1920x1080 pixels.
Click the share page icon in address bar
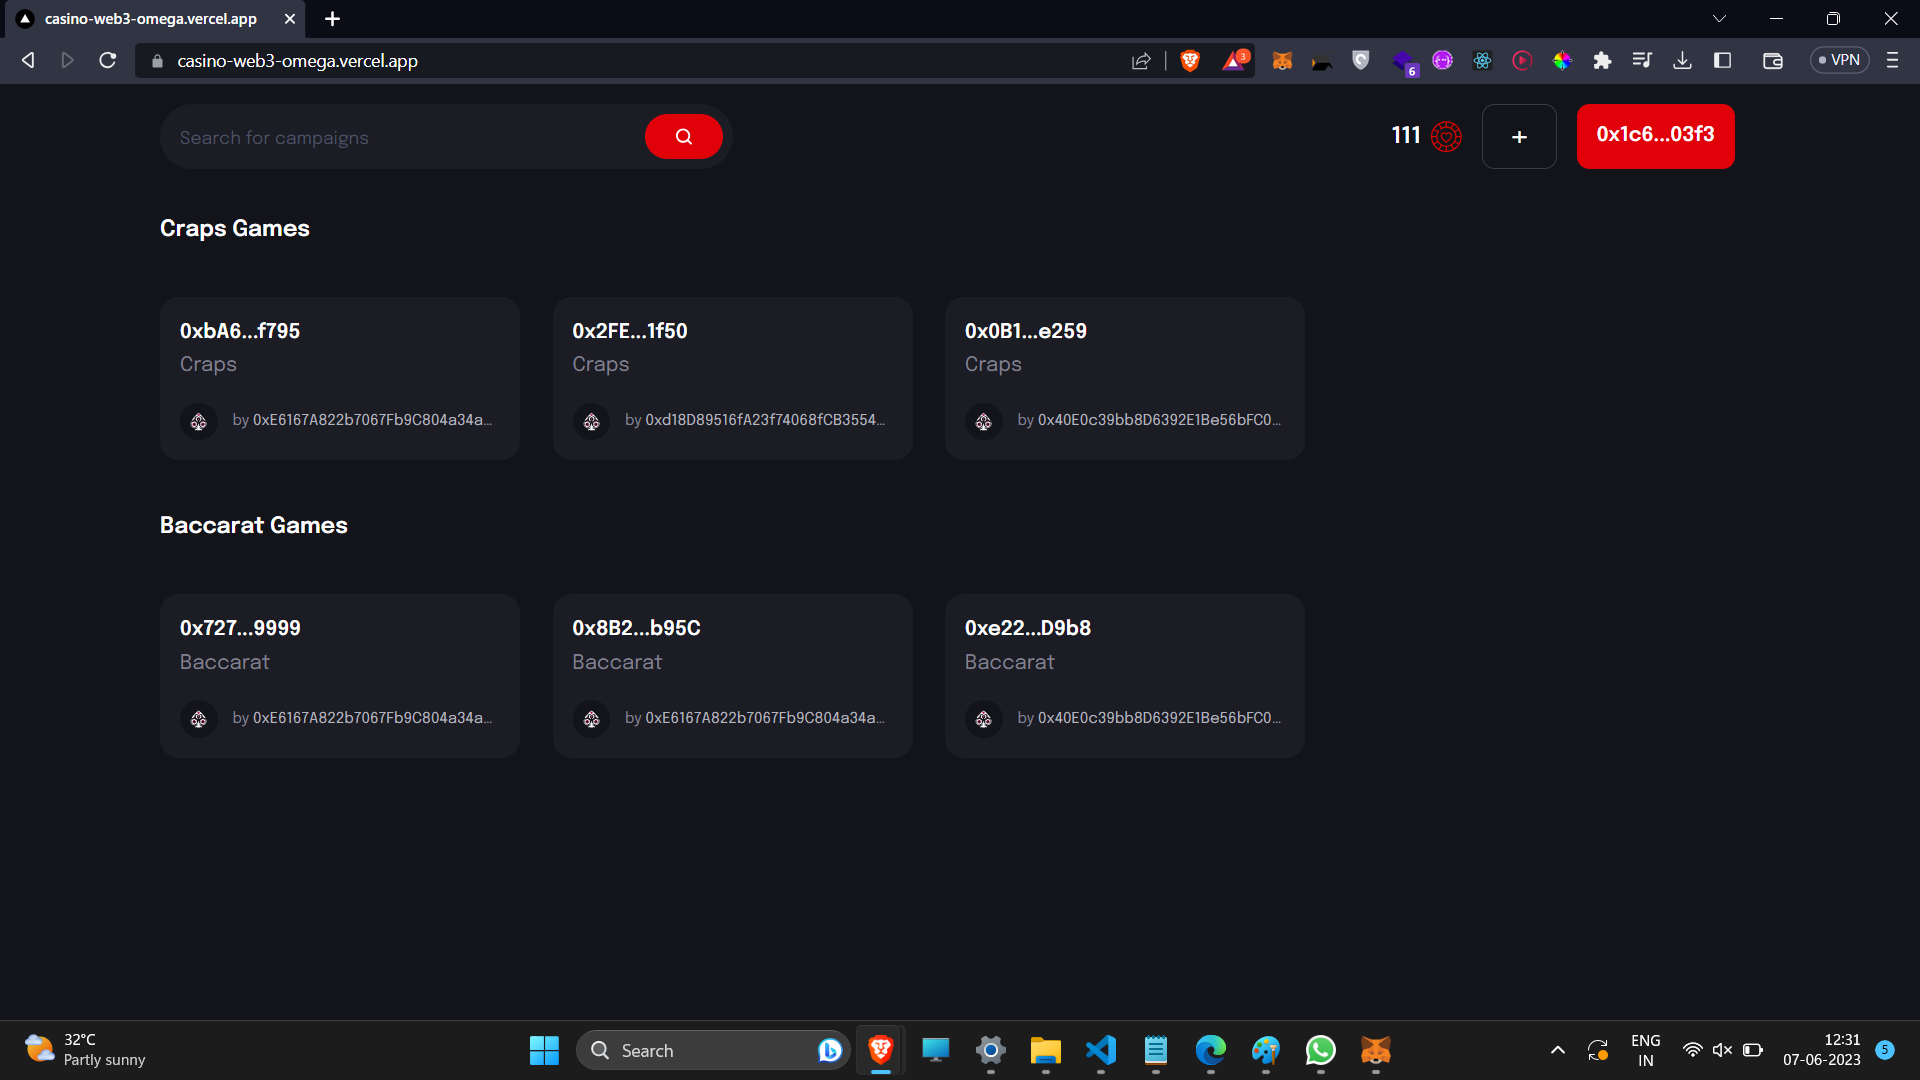[x=1141, y=61]
